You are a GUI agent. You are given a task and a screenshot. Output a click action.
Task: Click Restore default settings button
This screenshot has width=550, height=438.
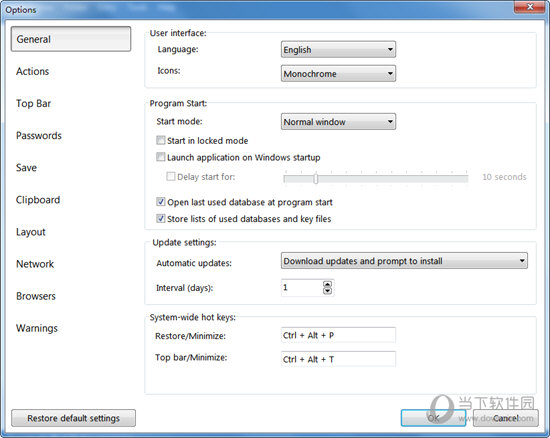73,418
